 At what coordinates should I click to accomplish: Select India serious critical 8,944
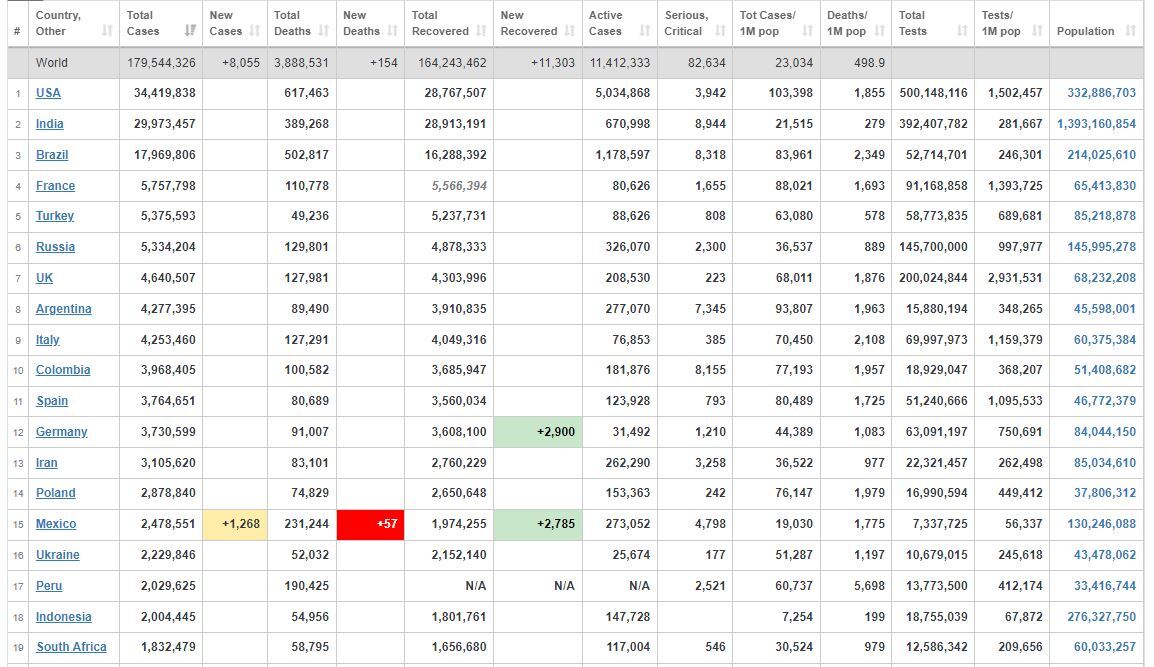click(x=710, y=124)
